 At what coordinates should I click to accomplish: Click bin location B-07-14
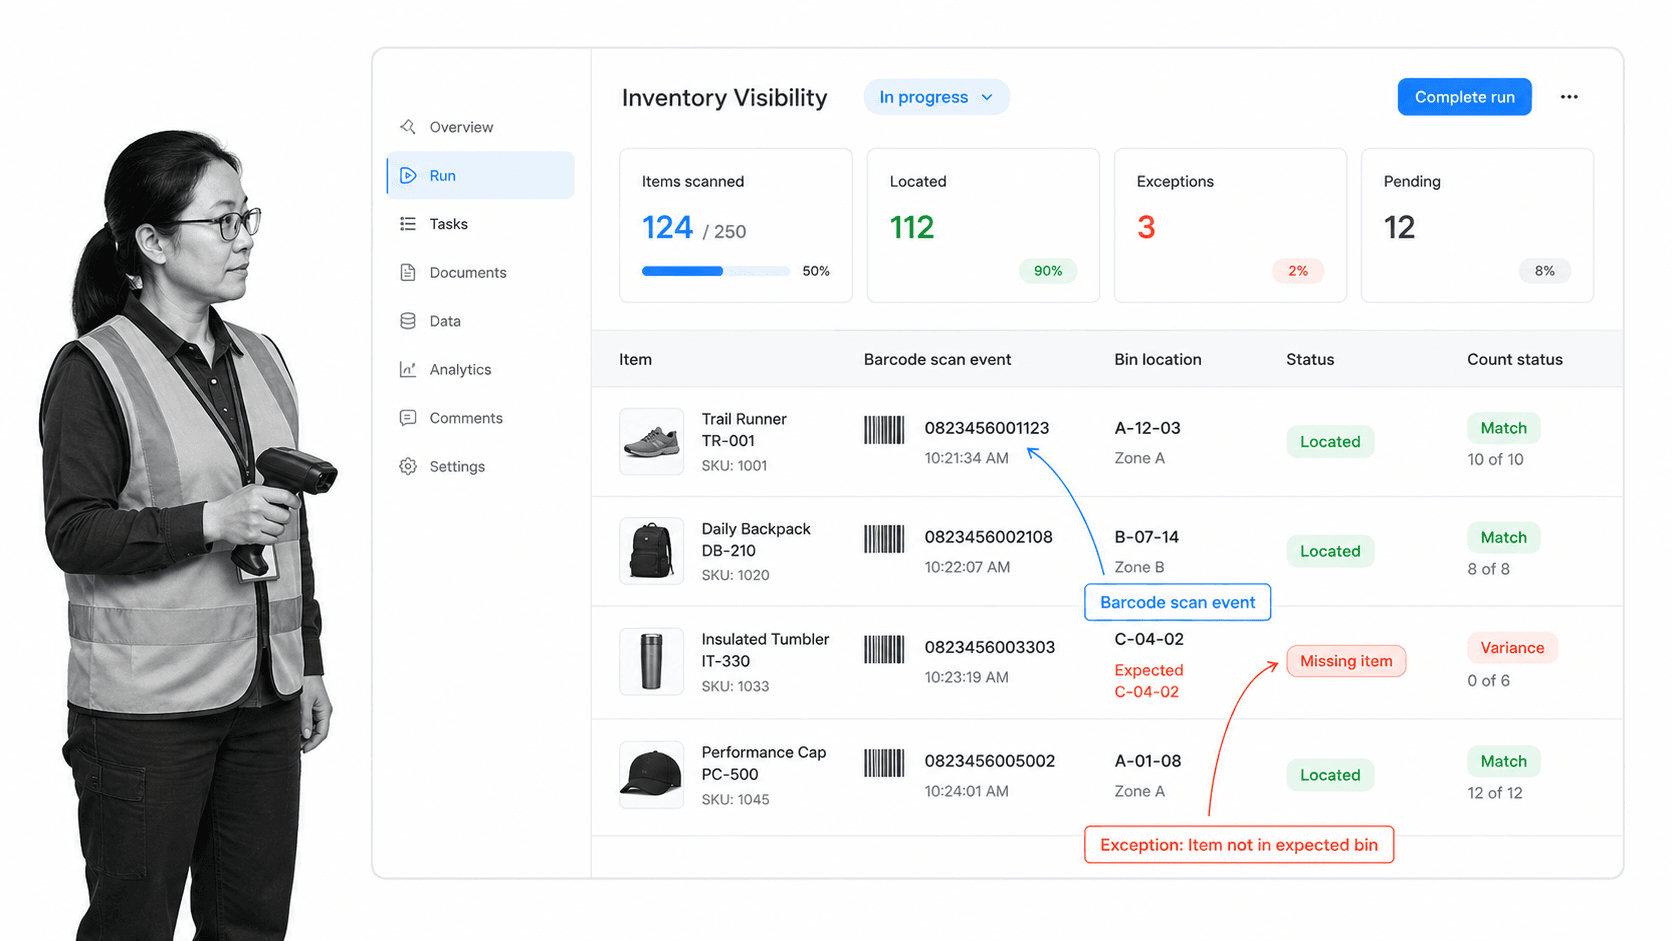(1147, 537)
